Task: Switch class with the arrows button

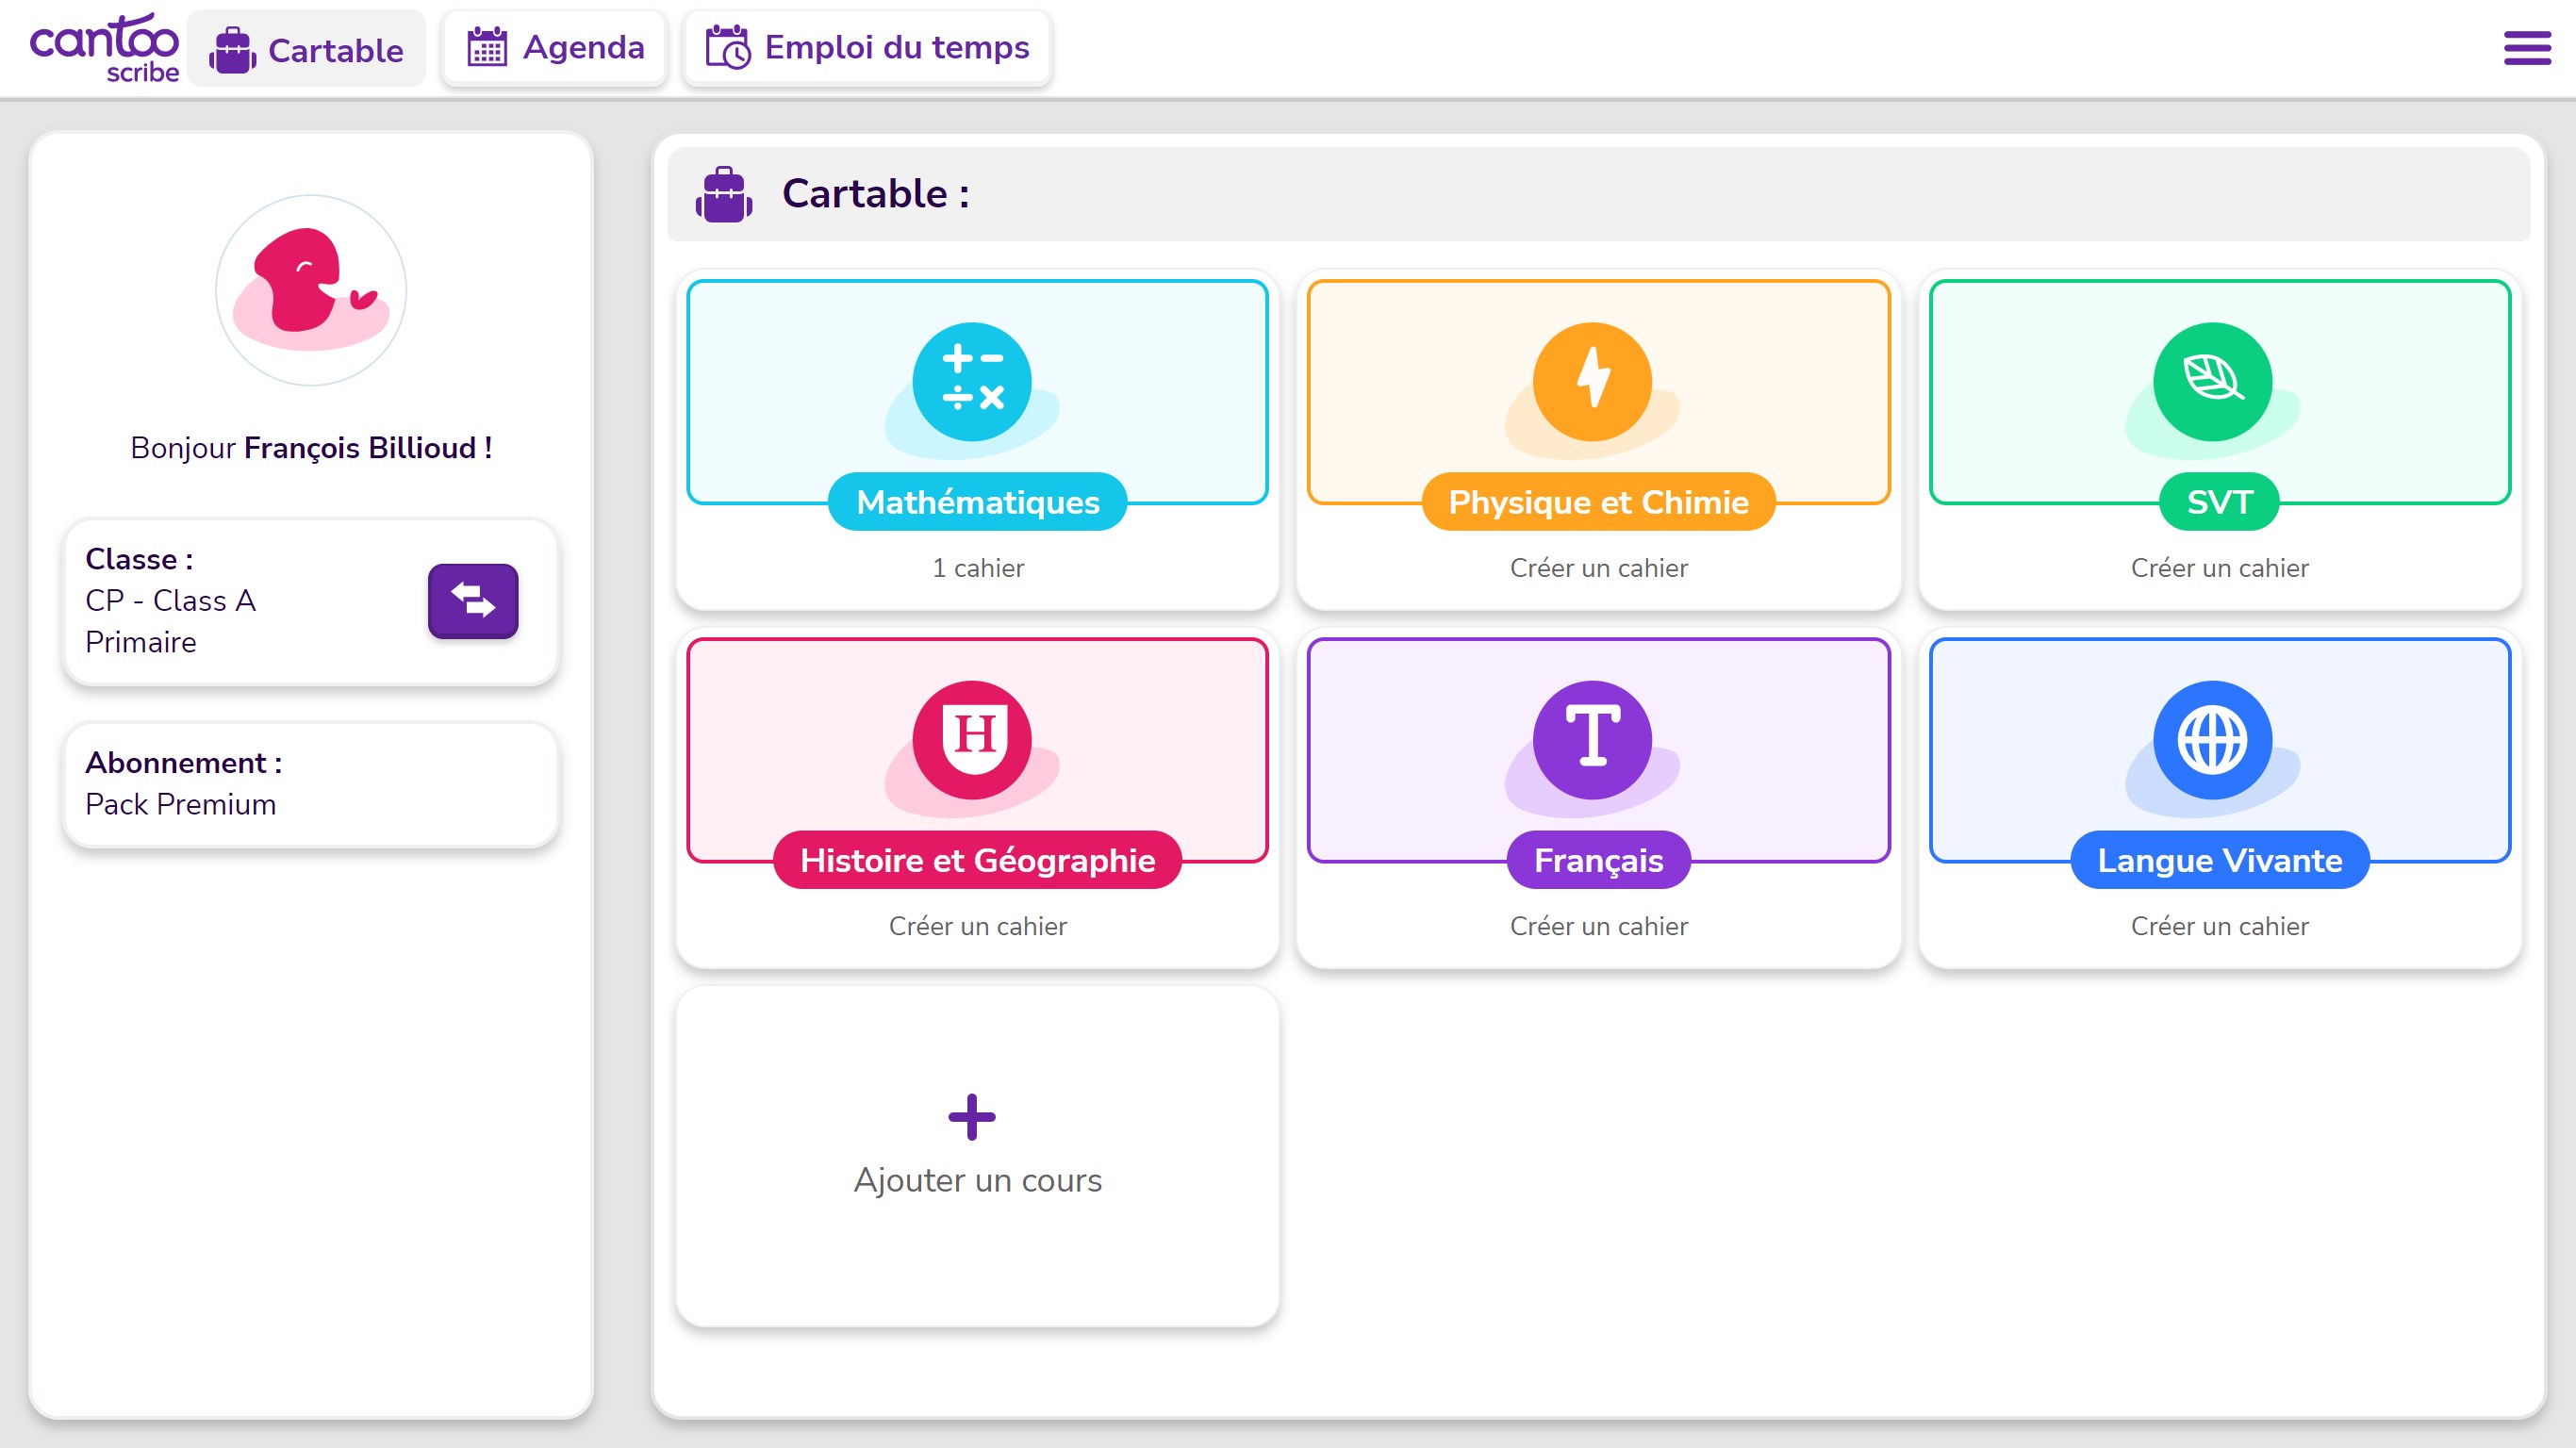Action: pos(473,601)
